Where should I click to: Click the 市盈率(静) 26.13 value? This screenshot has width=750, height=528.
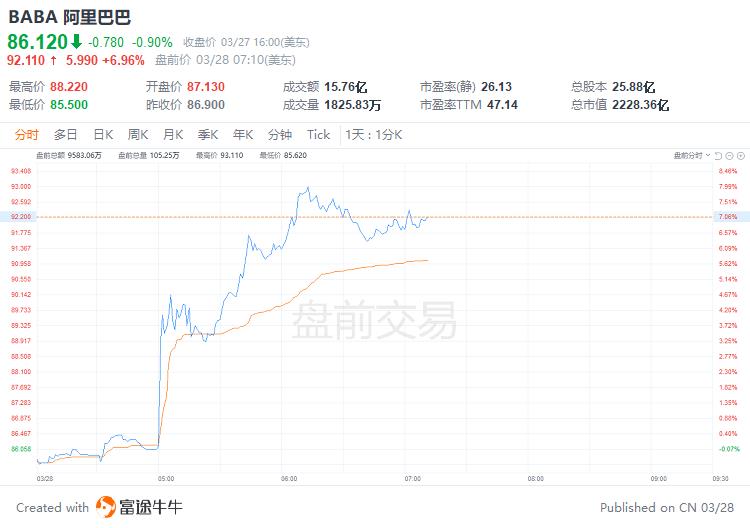click(x=496, y=87)
